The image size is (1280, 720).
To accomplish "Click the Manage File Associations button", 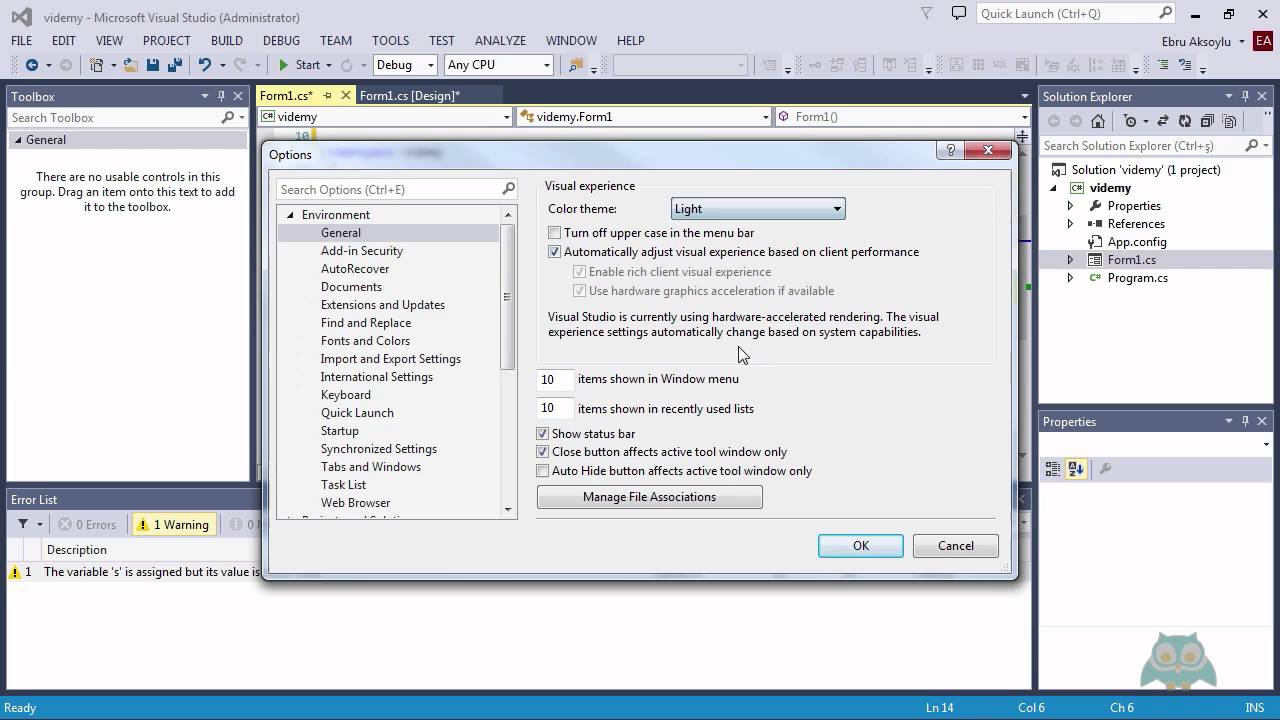I will pyautogui.click(x=650, y=497).
